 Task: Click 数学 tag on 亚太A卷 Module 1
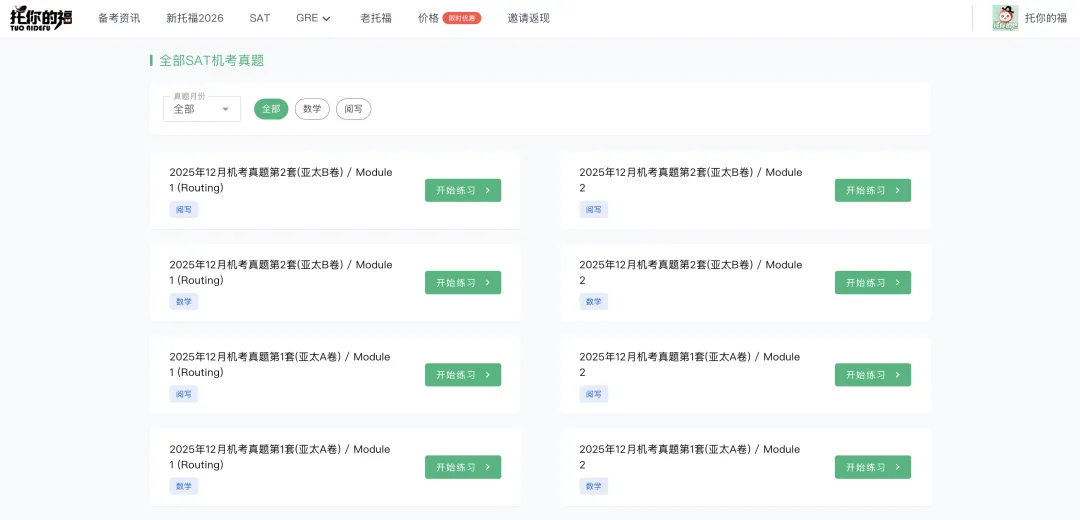[x=184, y=486]
